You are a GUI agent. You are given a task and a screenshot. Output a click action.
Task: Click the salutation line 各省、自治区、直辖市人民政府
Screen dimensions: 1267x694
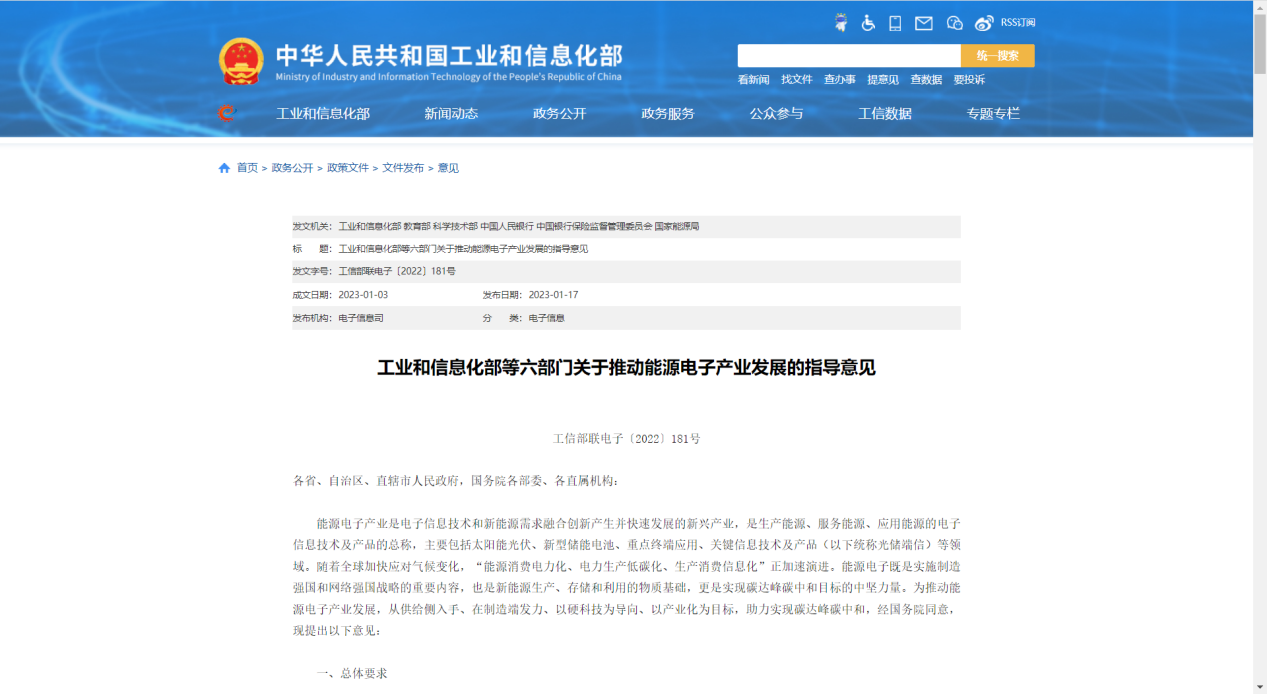click(456, 481)
